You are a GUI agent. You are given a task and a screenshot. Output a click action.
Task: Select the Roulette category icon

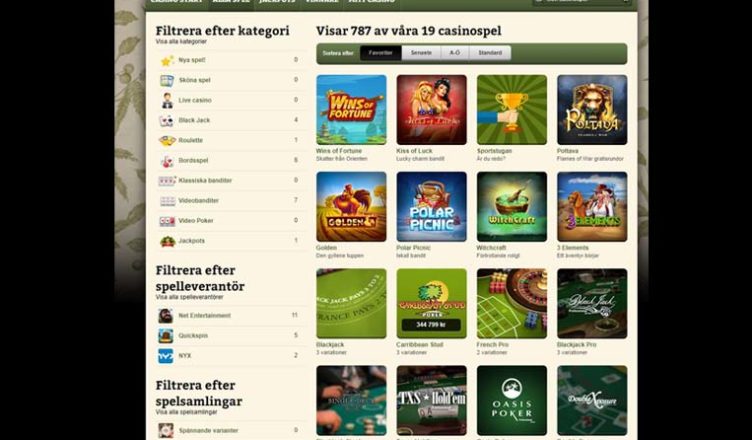click(x=167, y=141)
